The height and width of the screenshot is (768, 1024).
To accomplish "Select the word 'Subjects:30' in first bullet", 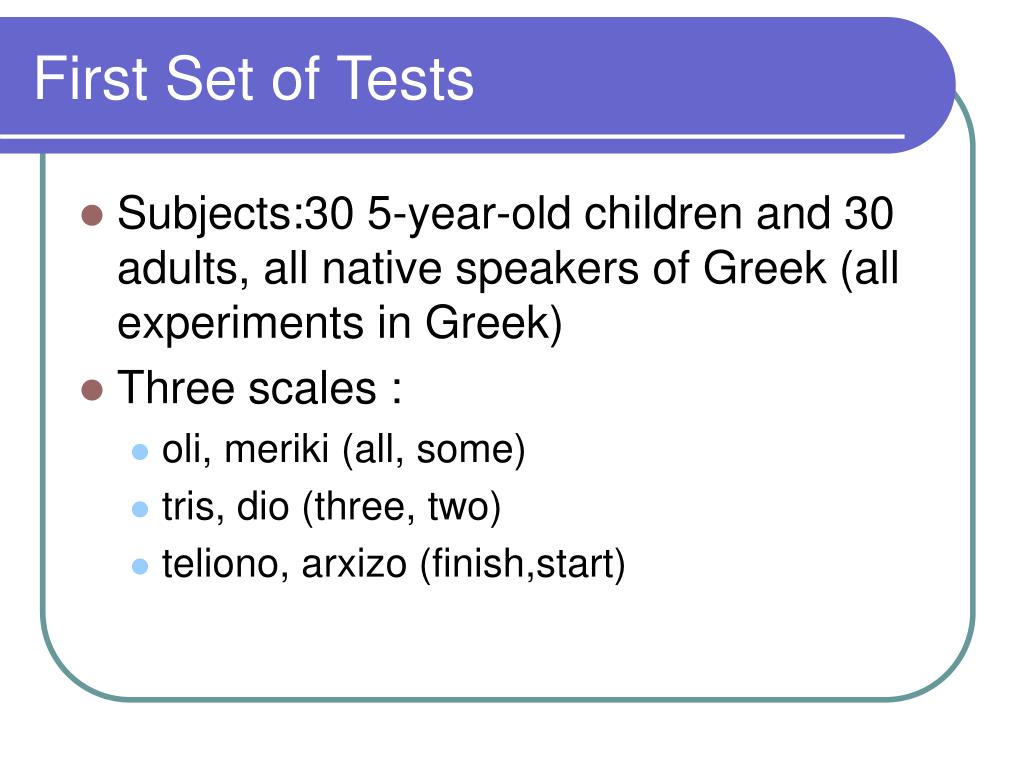I will point(236,215).
